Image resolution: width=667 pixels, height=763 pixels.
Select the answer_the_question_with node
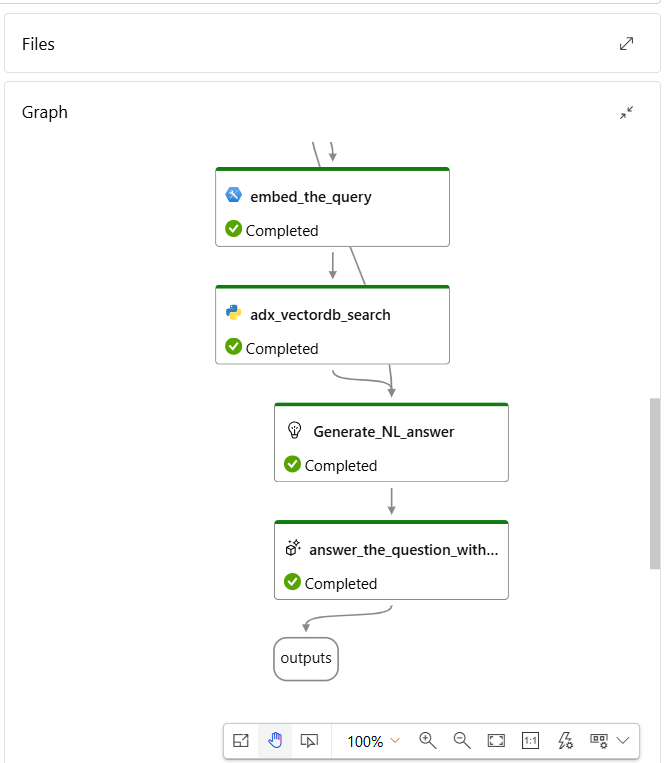[x=391, y=560]
